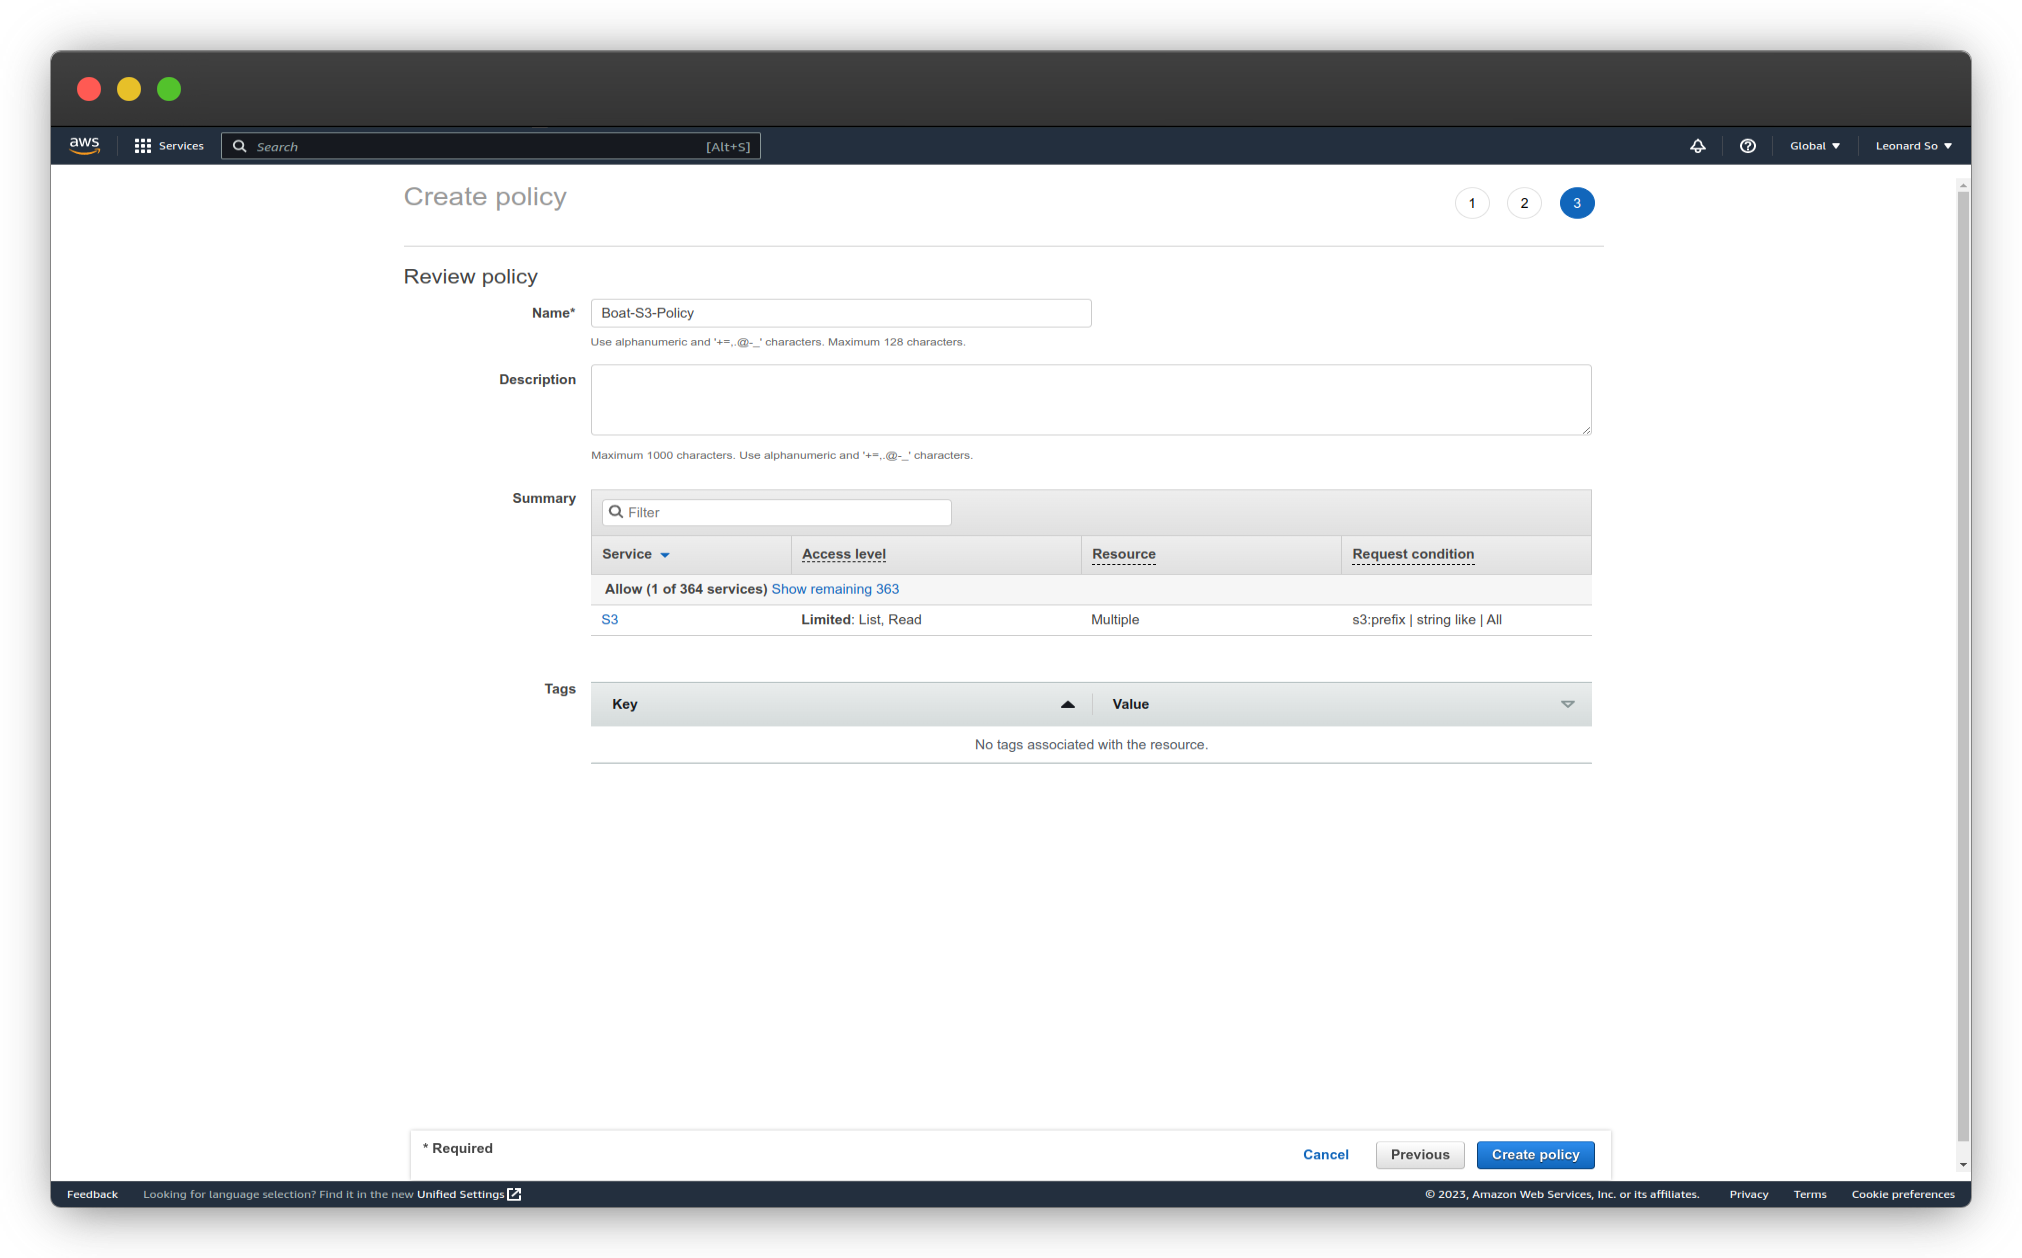Click the Unified Settings external link icon
The image size is (2022, 1258).
[514, 1194]
